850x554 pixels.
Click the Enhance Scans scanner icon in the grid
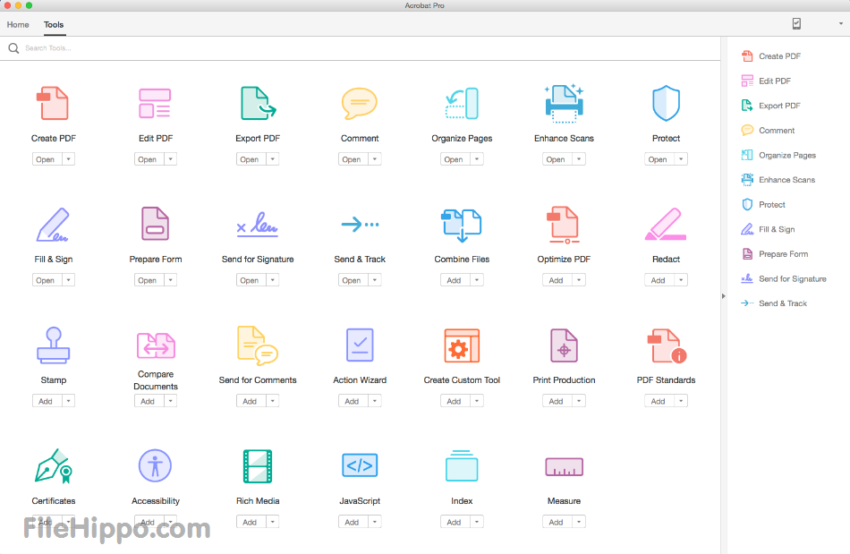pos(564,103)
